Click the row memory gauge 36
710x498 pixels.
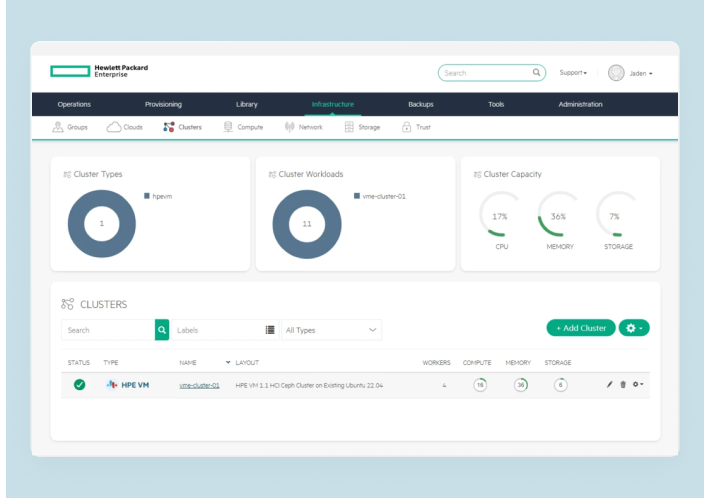pos(521,385)
